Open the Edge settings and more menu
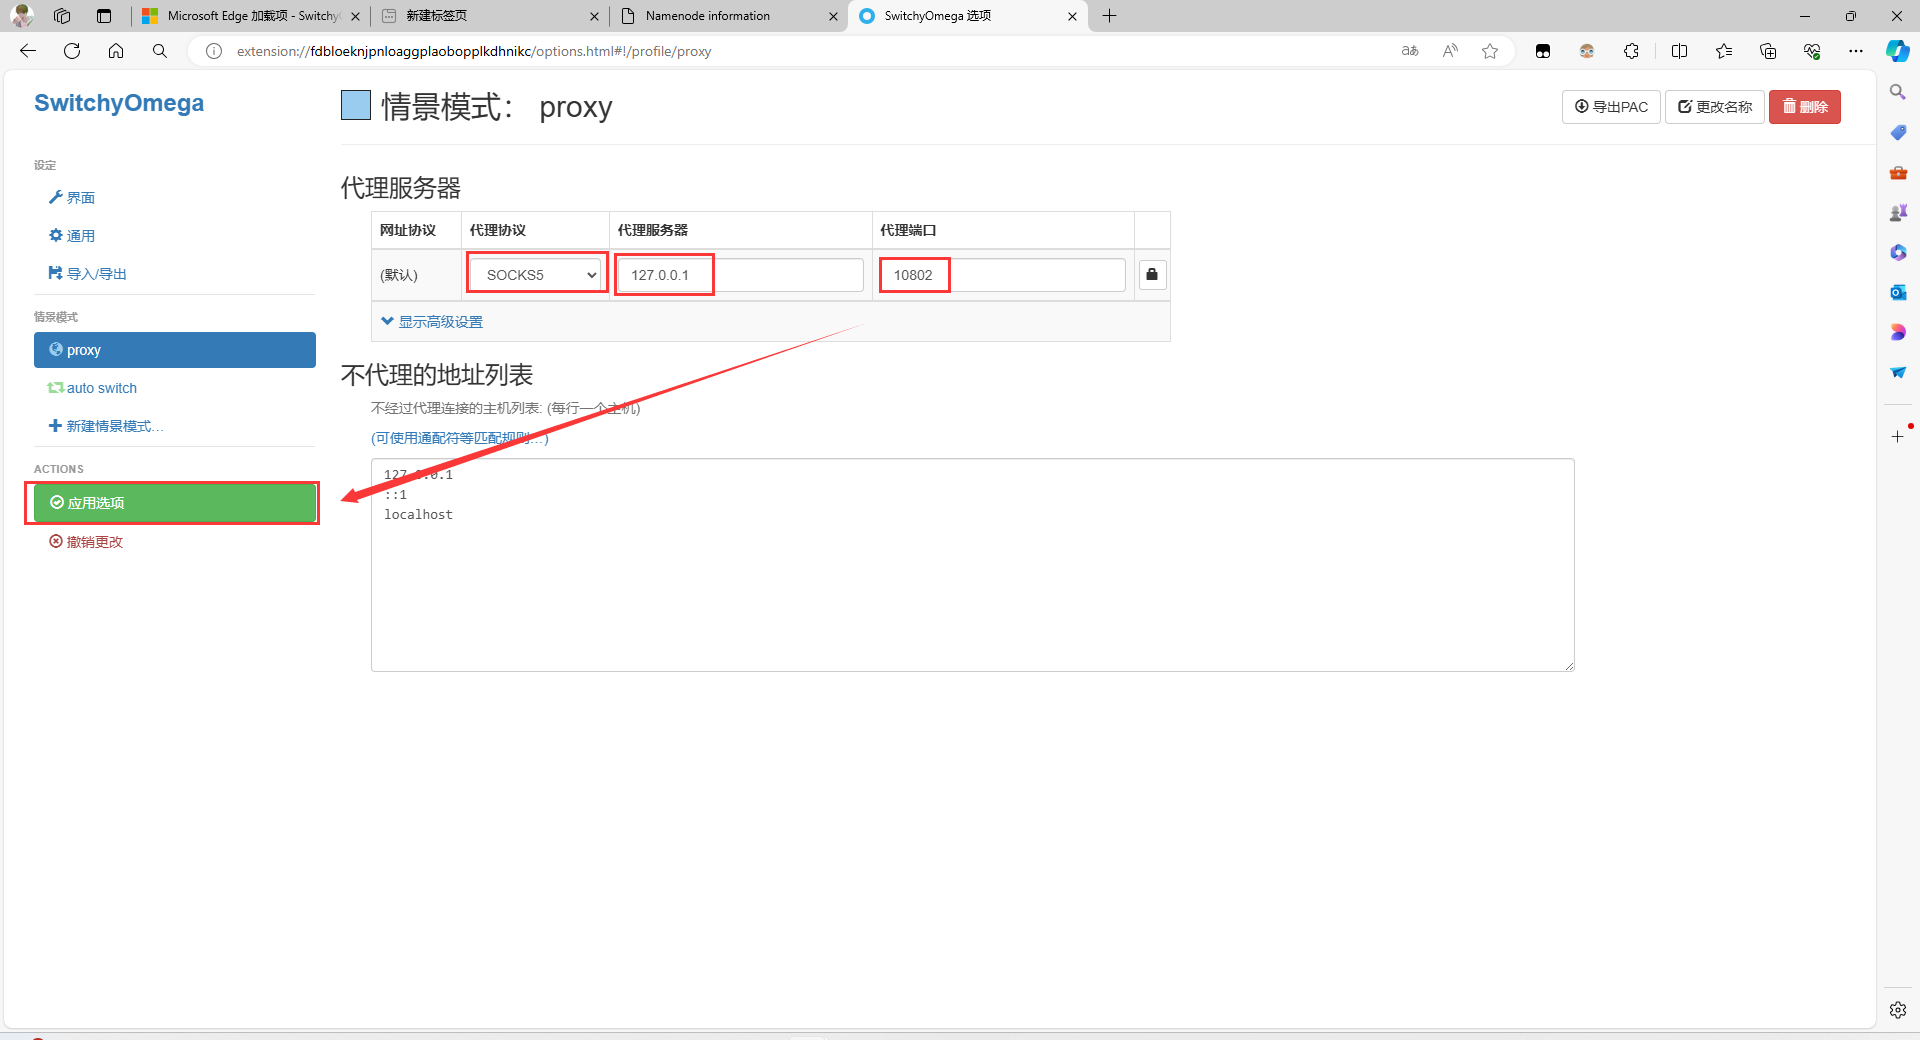 [1856, 51]
